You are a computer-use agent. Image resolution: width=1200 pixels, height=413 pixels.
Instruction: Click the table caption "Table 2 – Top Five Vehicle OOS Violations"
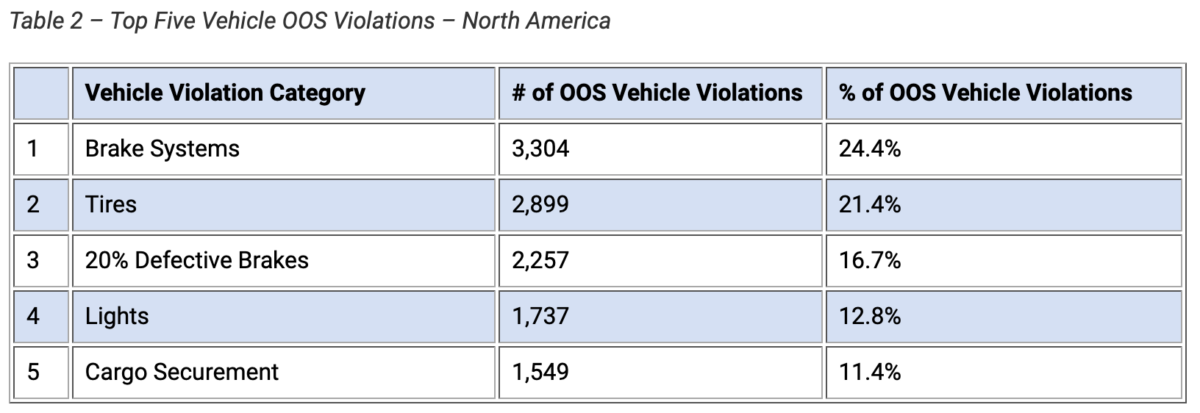click(309, 21)
